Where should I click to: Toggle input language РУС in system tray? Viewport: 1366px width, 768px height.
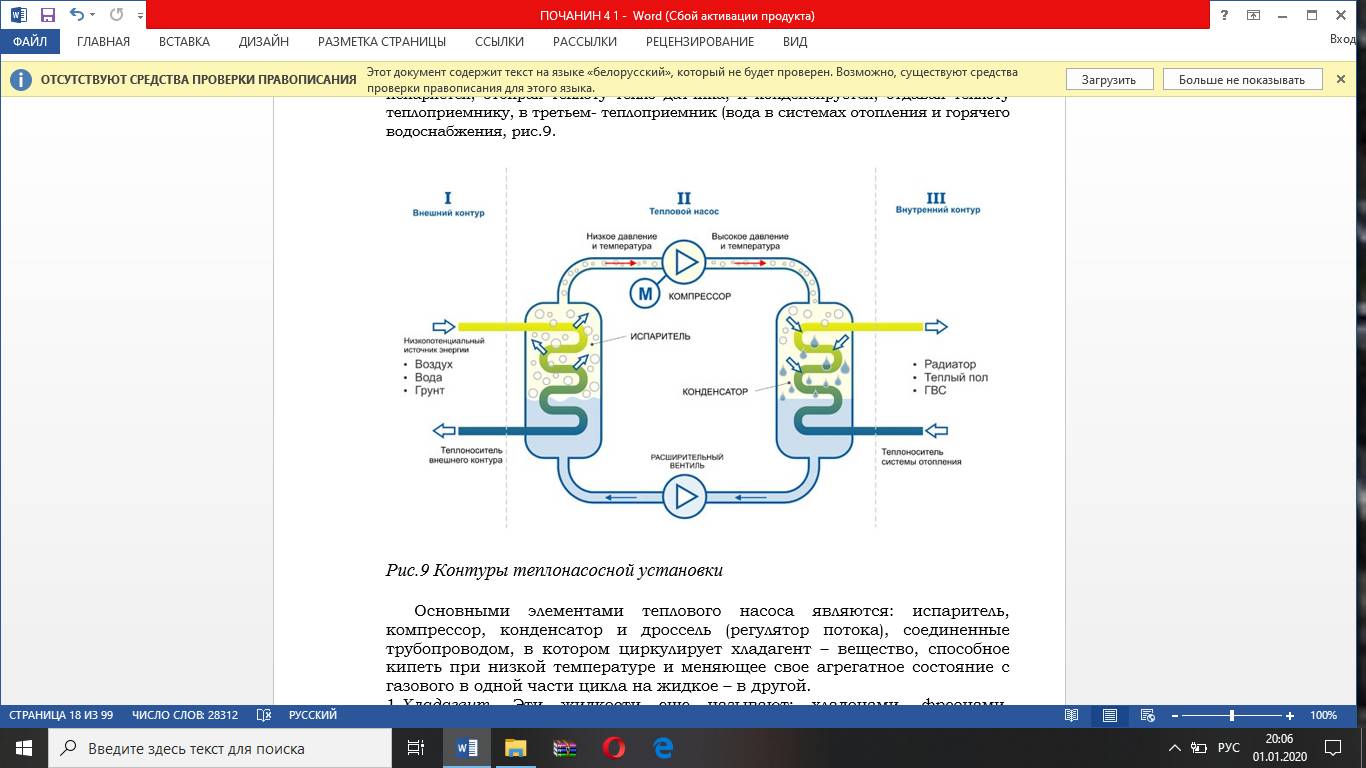(1229, 748)
